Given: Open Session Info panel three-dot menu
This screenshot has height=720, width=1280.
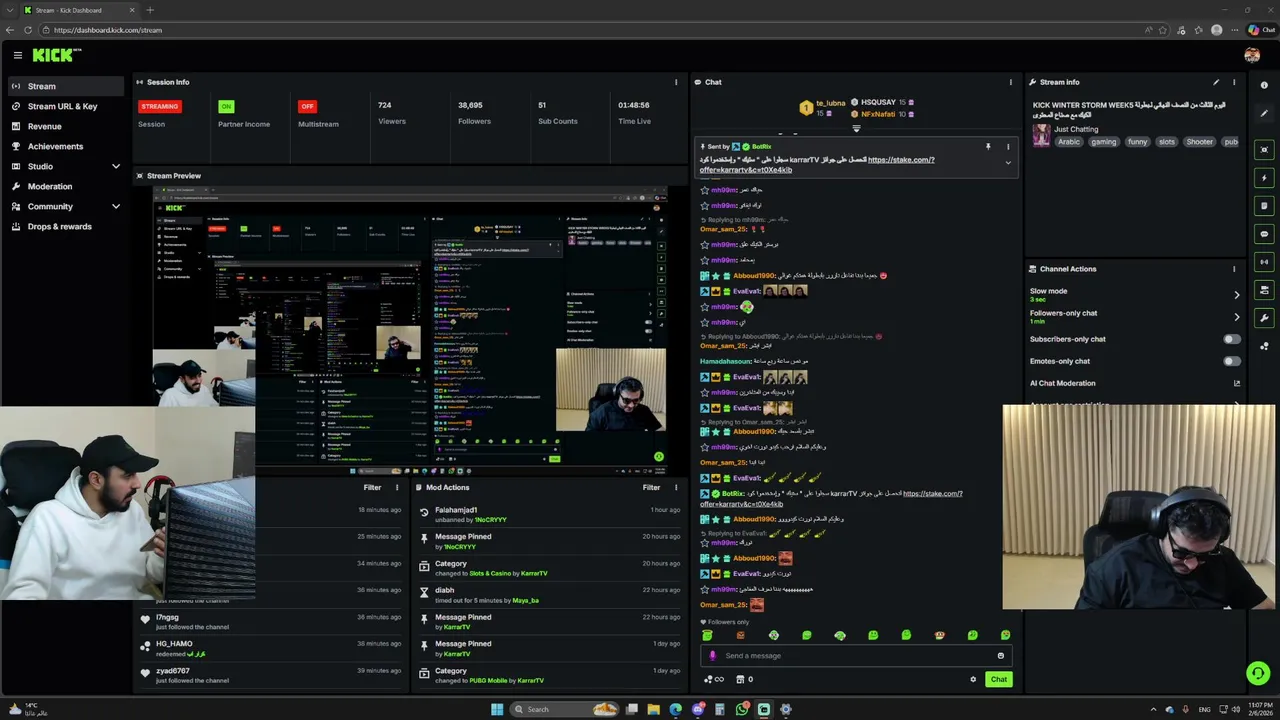Looking at the screenshot, I should (676, 82).
